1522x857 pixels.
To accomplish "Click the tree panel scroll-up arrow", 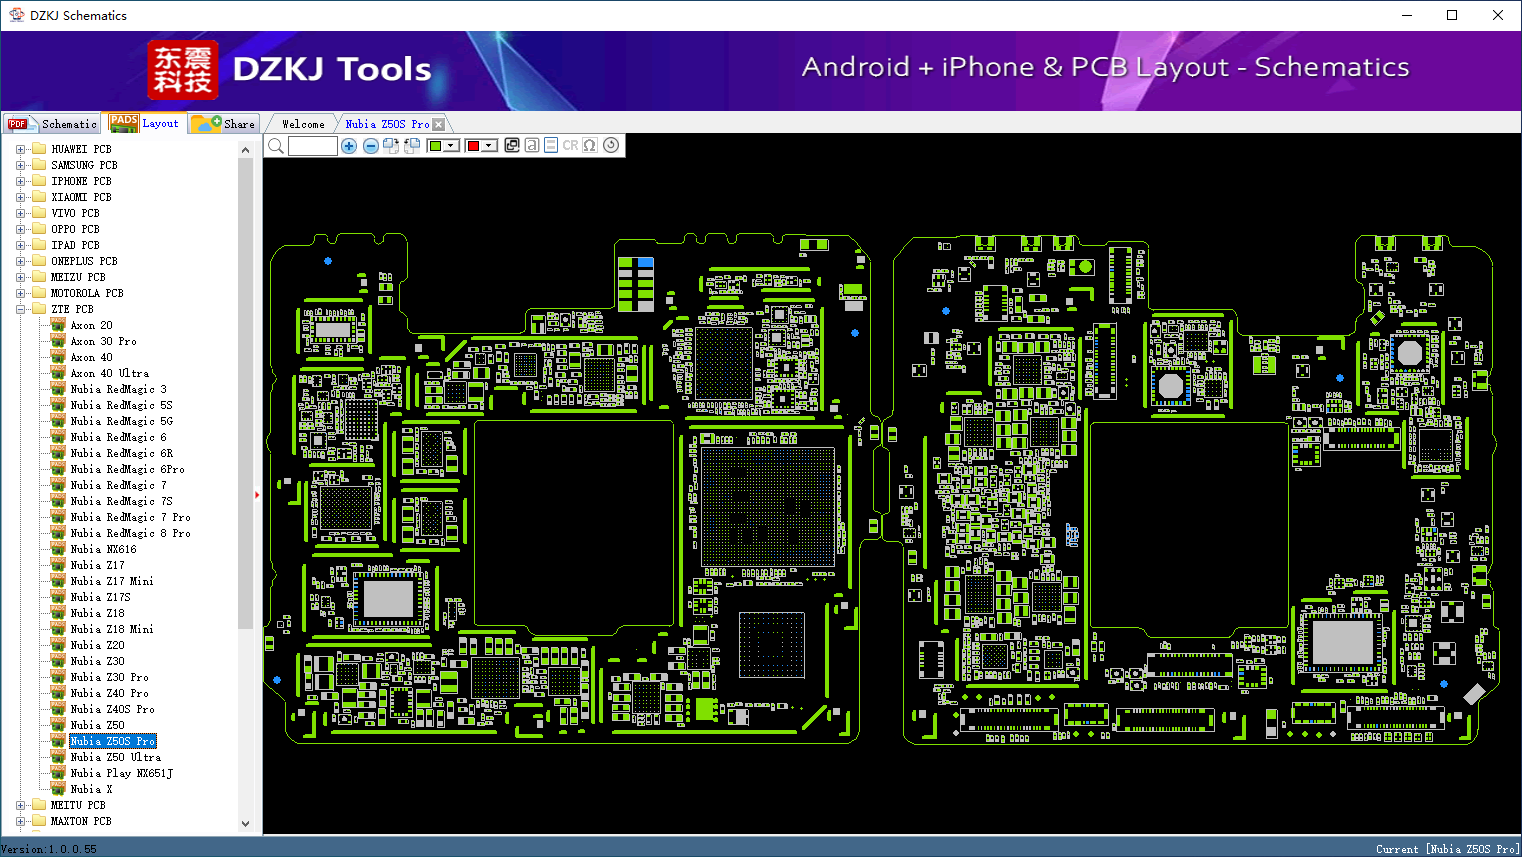I will [x=246, y=149].
